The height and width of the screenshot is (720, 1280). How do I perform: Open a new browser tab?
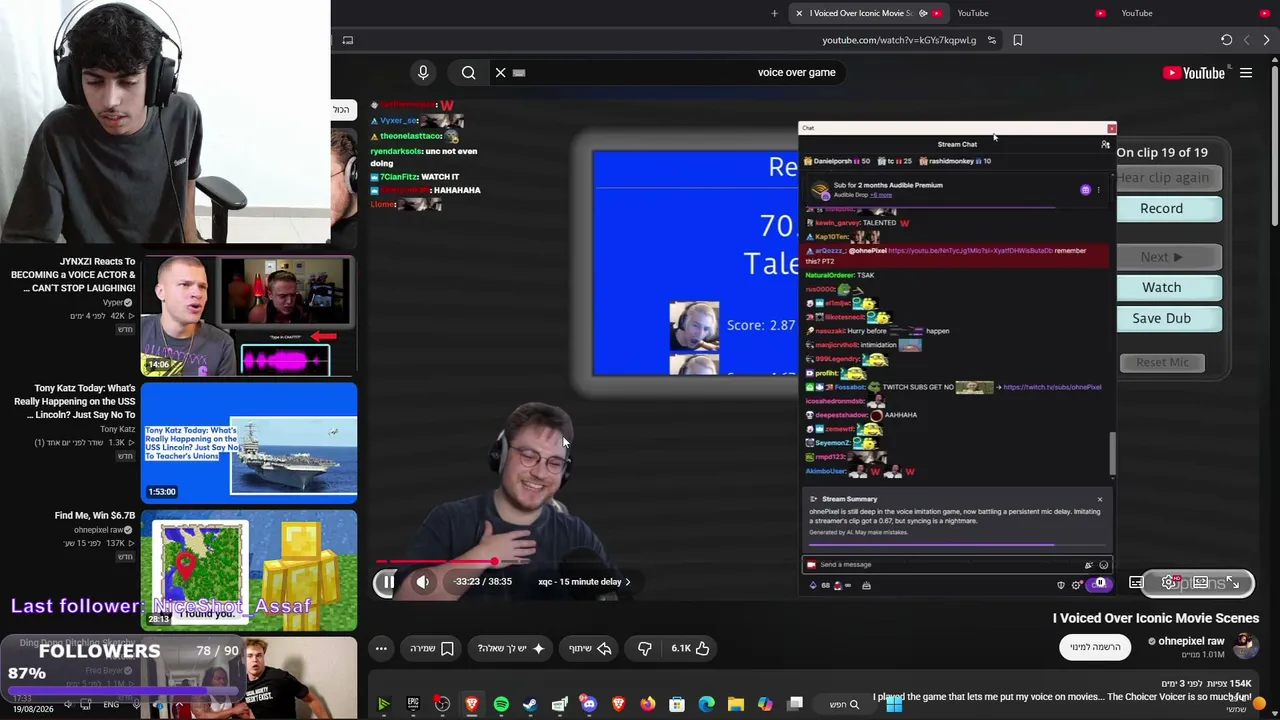click(774, 13)
